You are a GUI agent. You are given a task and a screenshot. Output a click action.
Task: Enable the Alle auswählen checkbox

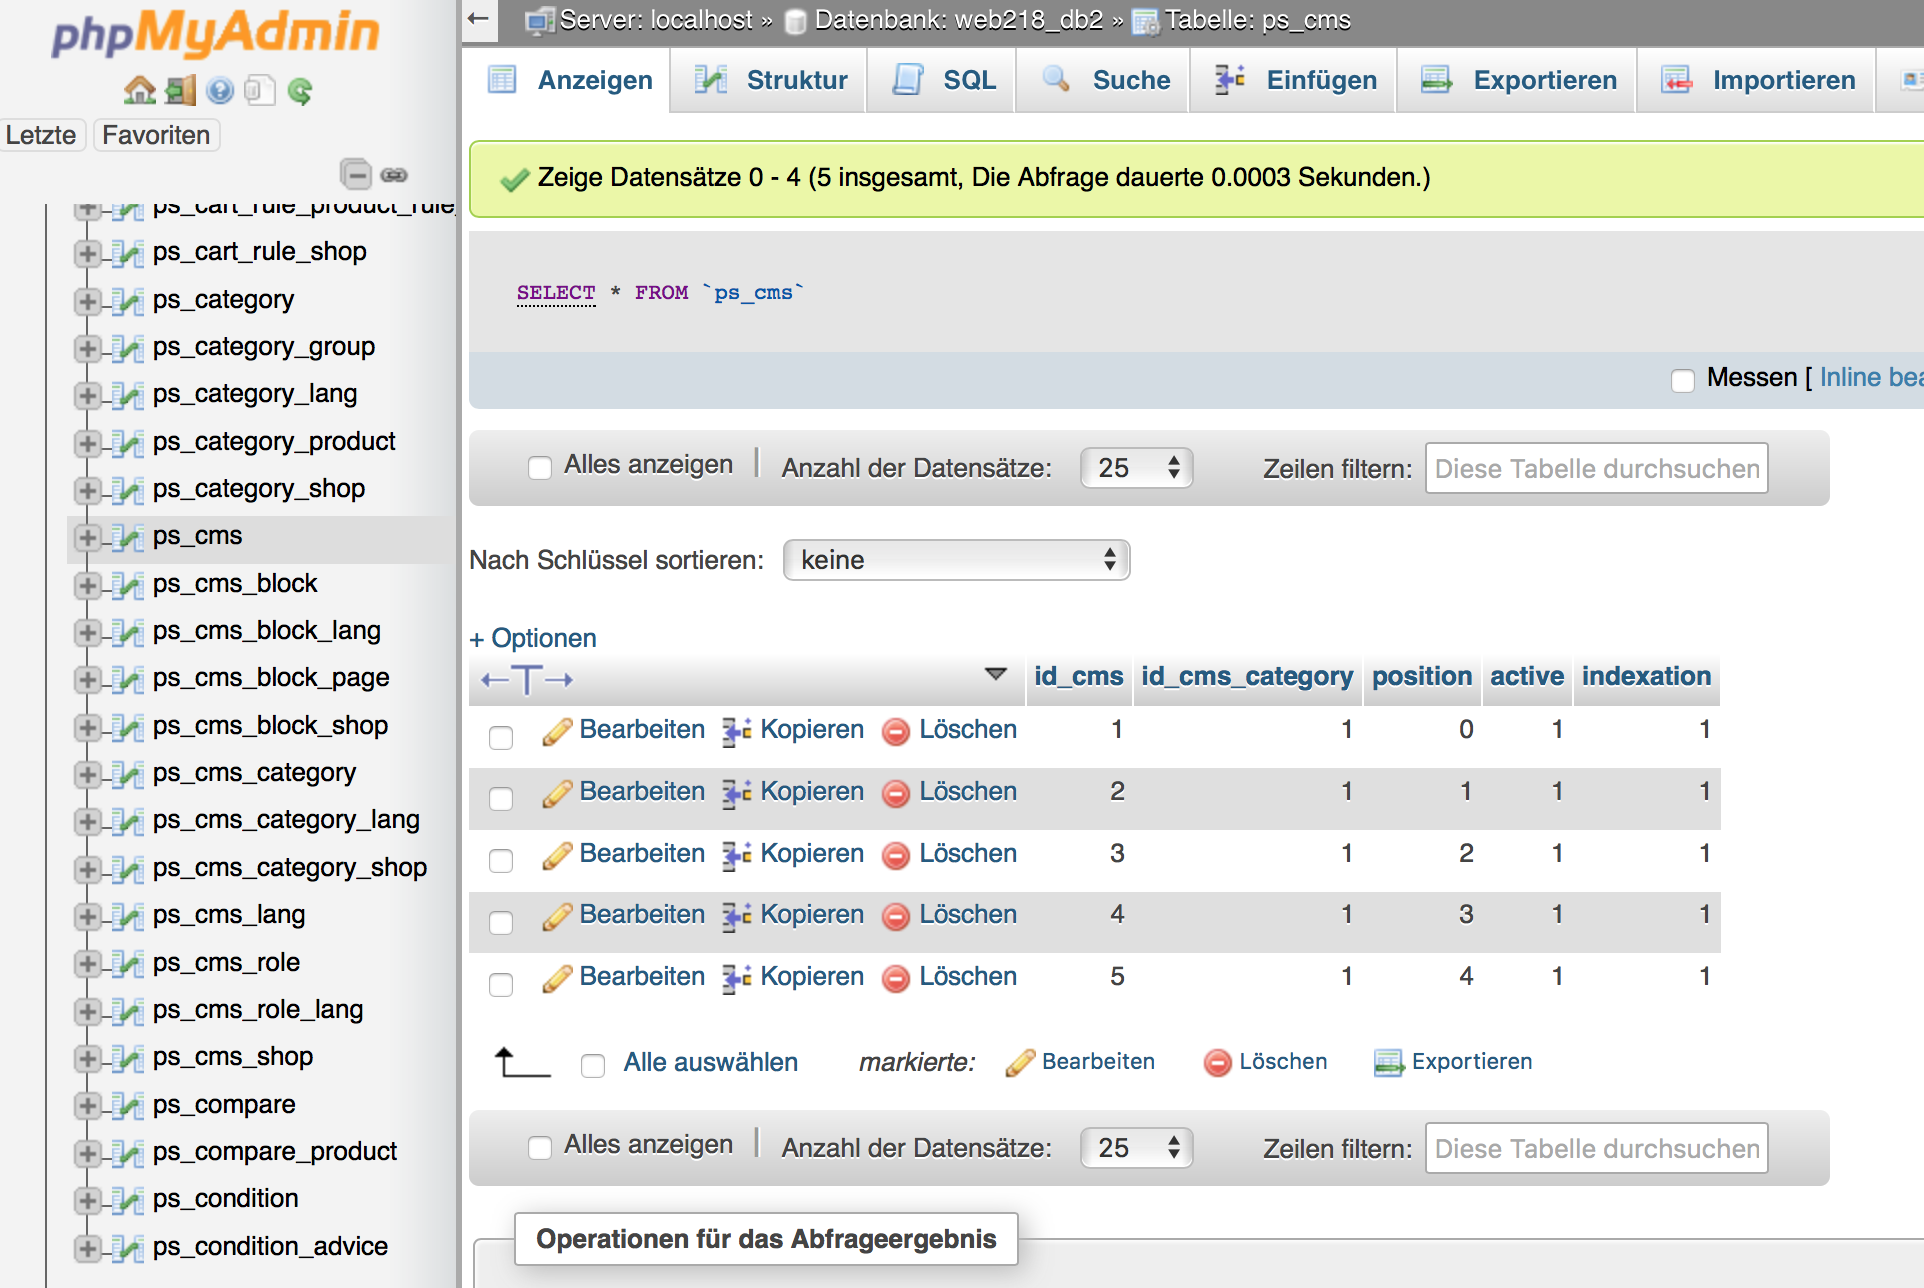pyautogui.click(x=593, y=1065)
